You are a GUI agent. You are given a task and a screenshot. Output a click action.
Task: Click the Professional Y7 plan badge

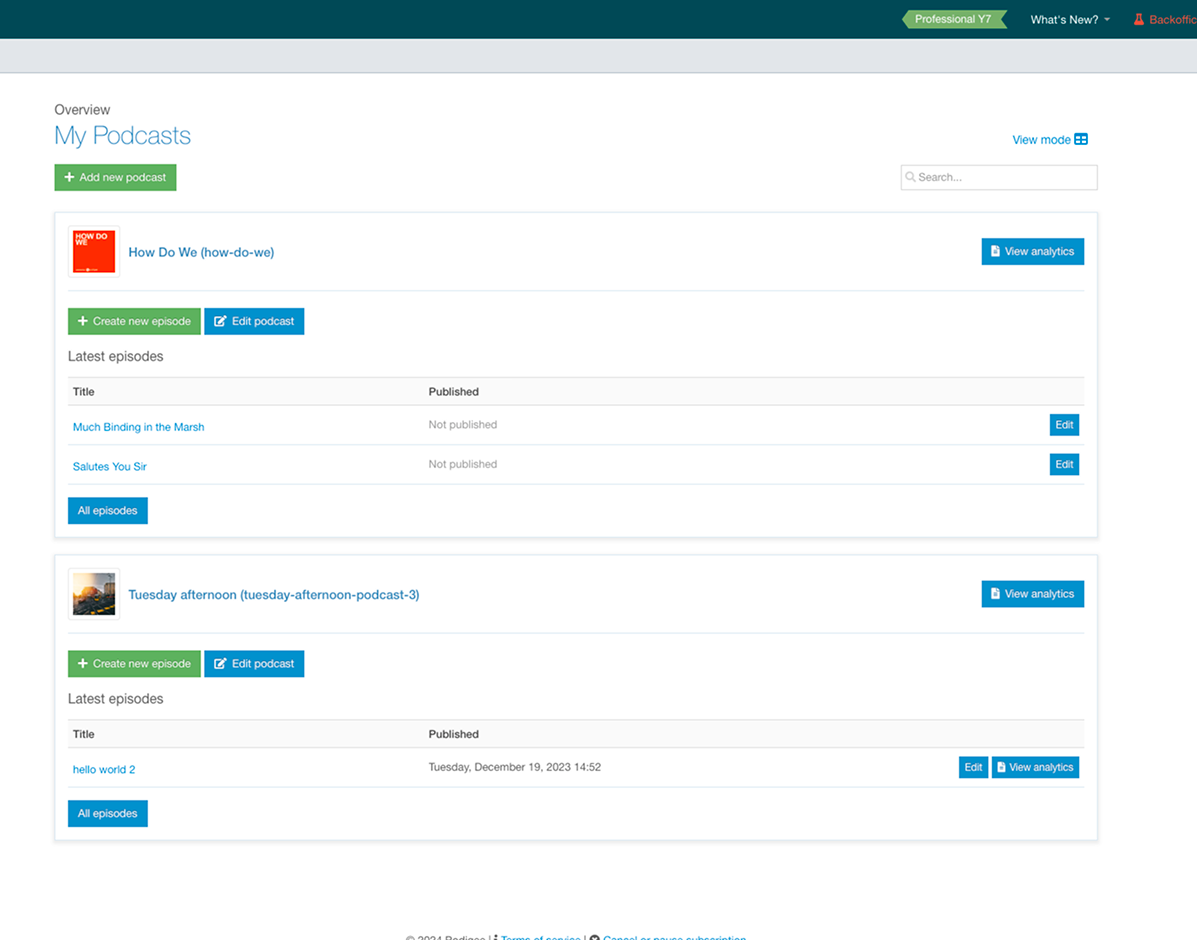click(x=954, y=19)
